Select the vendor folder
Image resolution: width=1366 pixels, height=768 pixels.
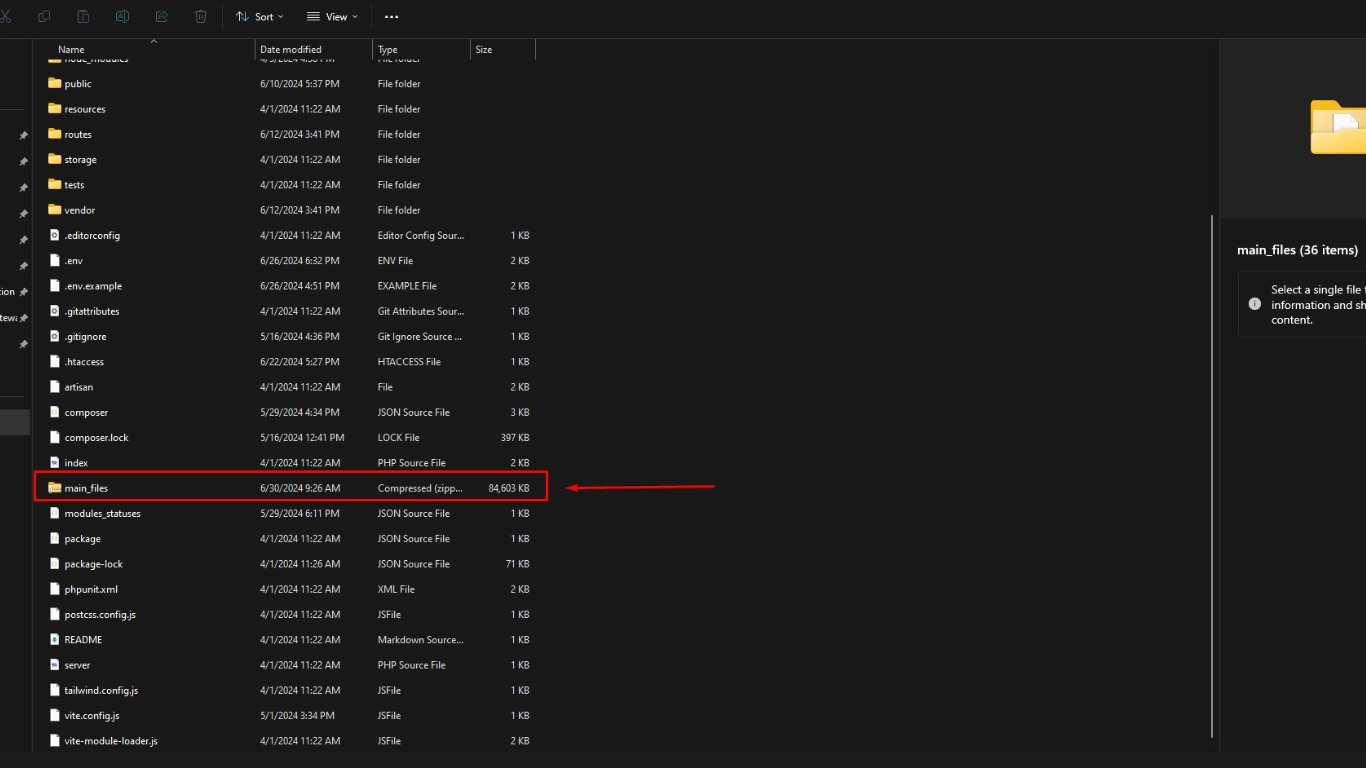pyautogui.click(x=80, y=211)
